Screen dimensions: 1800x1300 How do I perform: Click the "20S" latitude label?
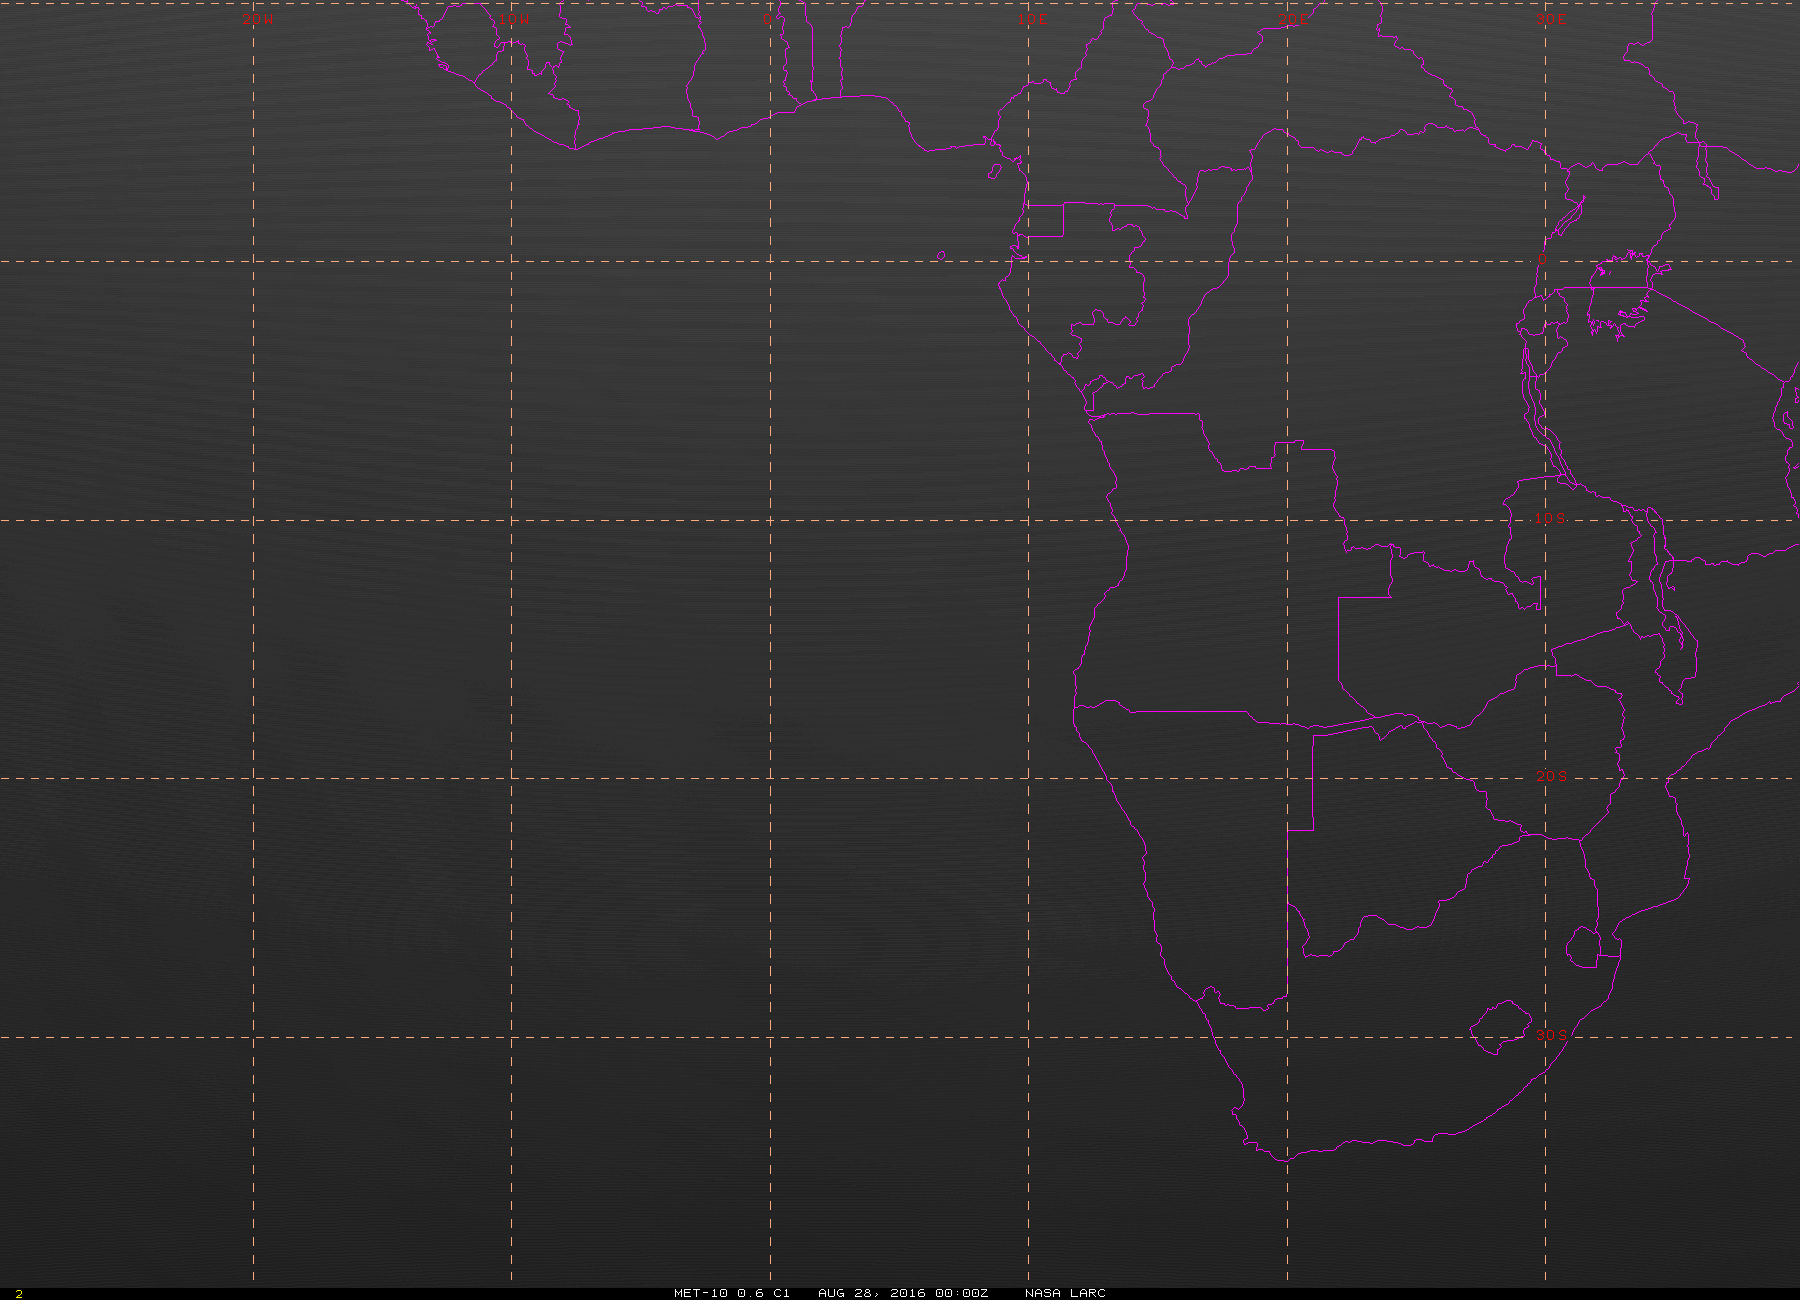coord(1551,777)
